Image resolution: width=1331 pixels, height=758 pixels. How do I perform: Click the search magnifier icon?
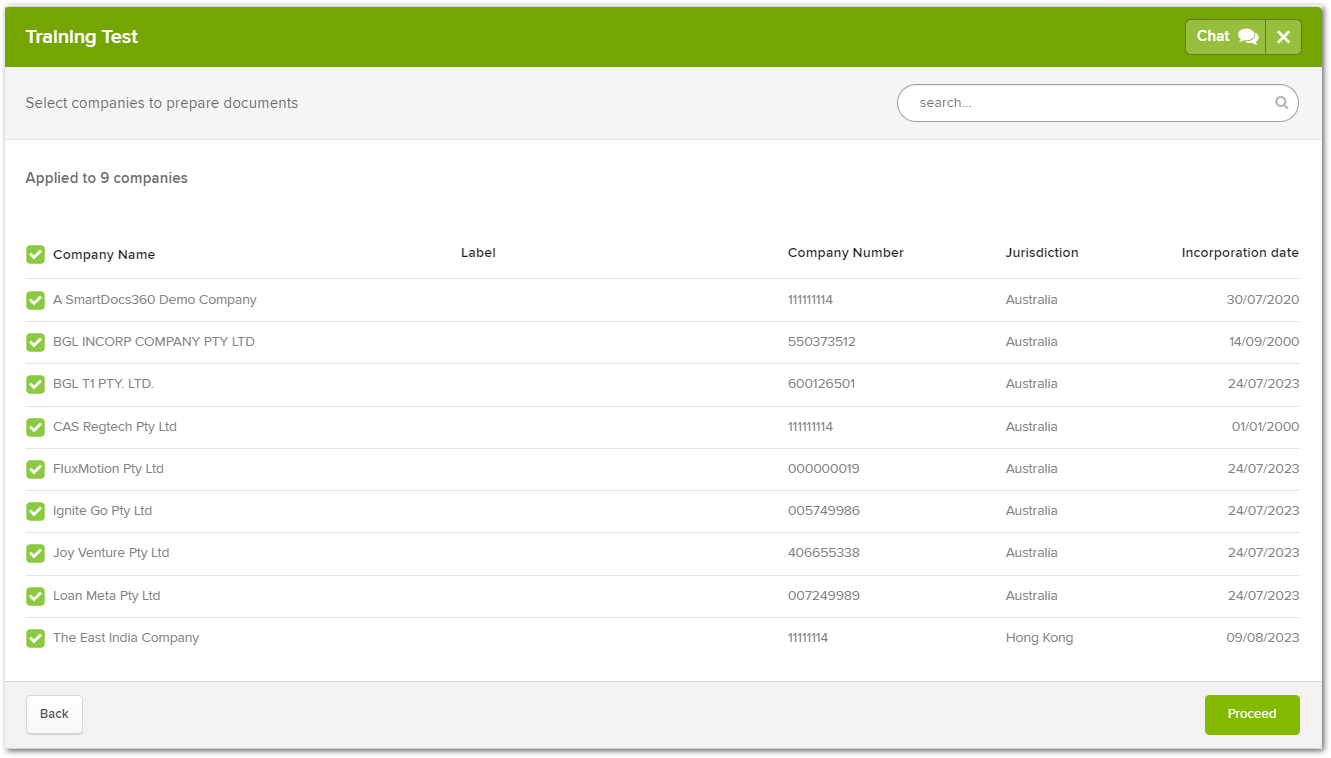[1281, 102]
